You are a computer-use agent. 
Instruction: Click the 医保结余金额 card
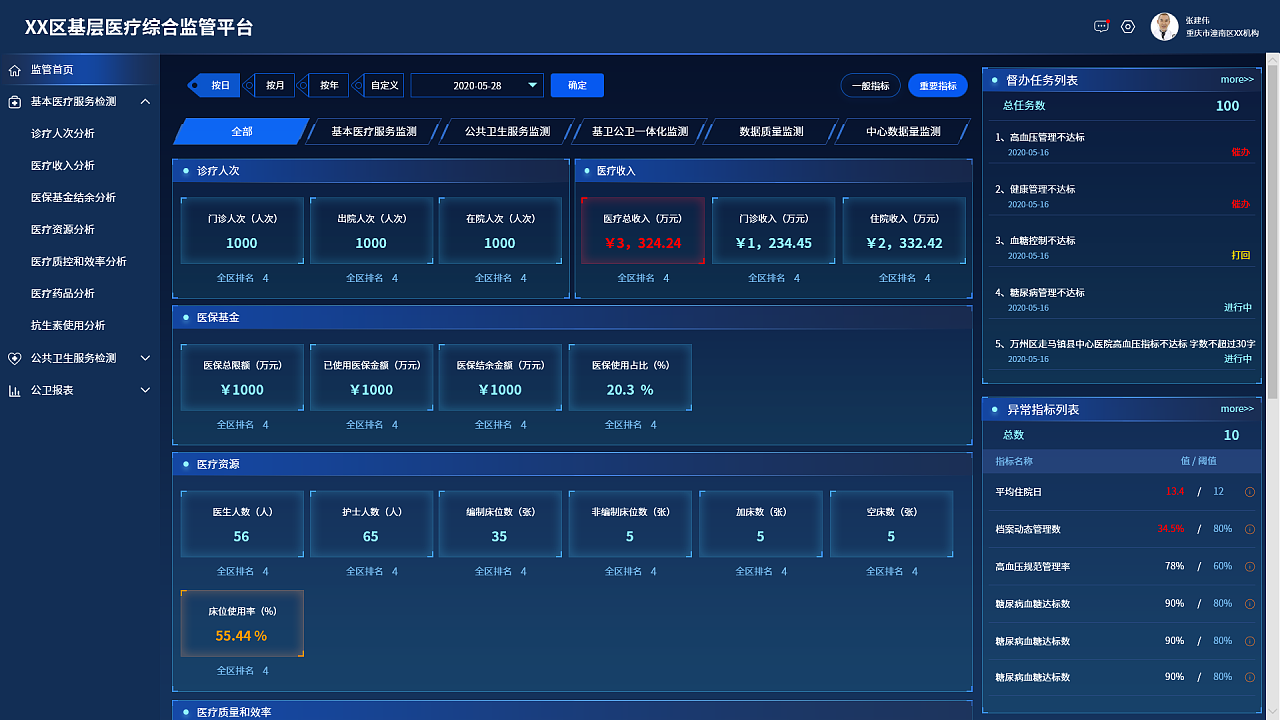pyautogui.click(x=500, y=378)
